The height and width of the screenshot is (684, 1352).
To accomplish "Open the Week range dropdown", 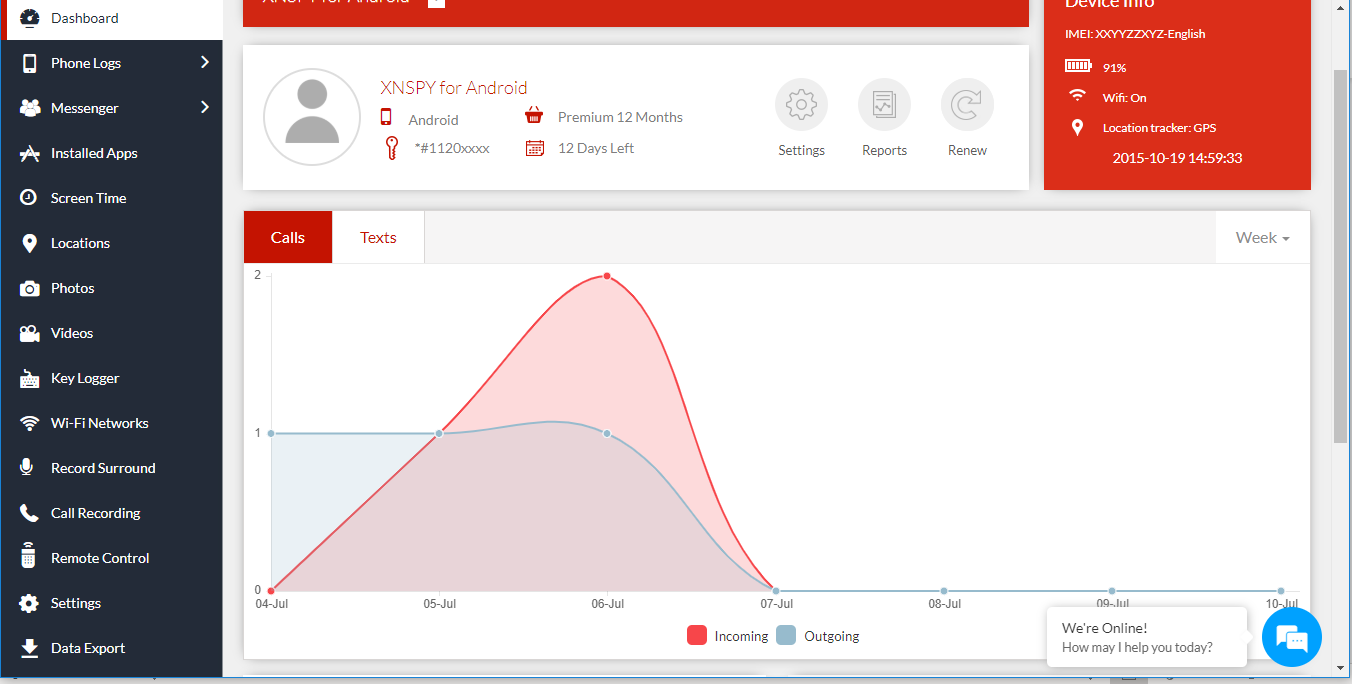I will [1262, 237].
